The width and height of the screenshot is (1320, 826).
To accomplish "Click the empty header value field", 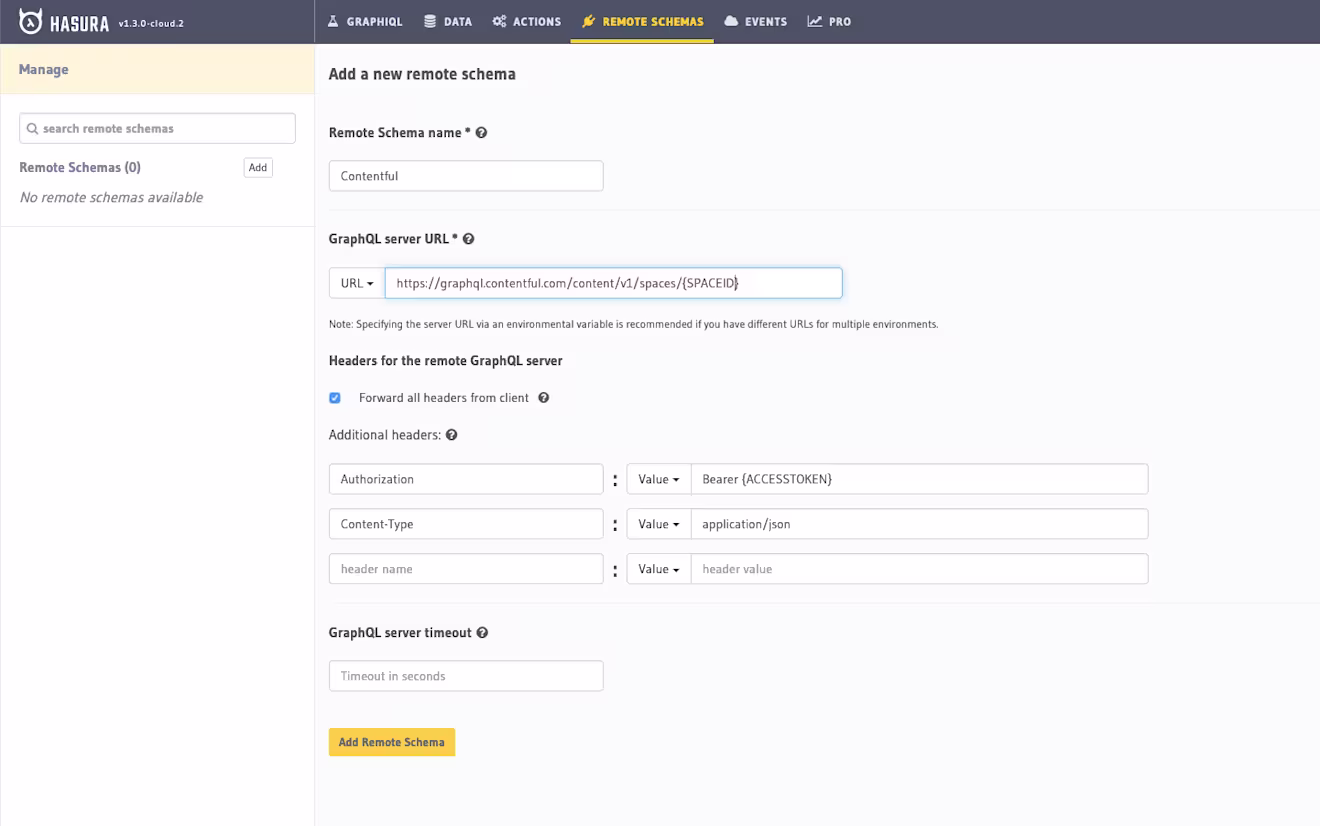I will 919,569.
